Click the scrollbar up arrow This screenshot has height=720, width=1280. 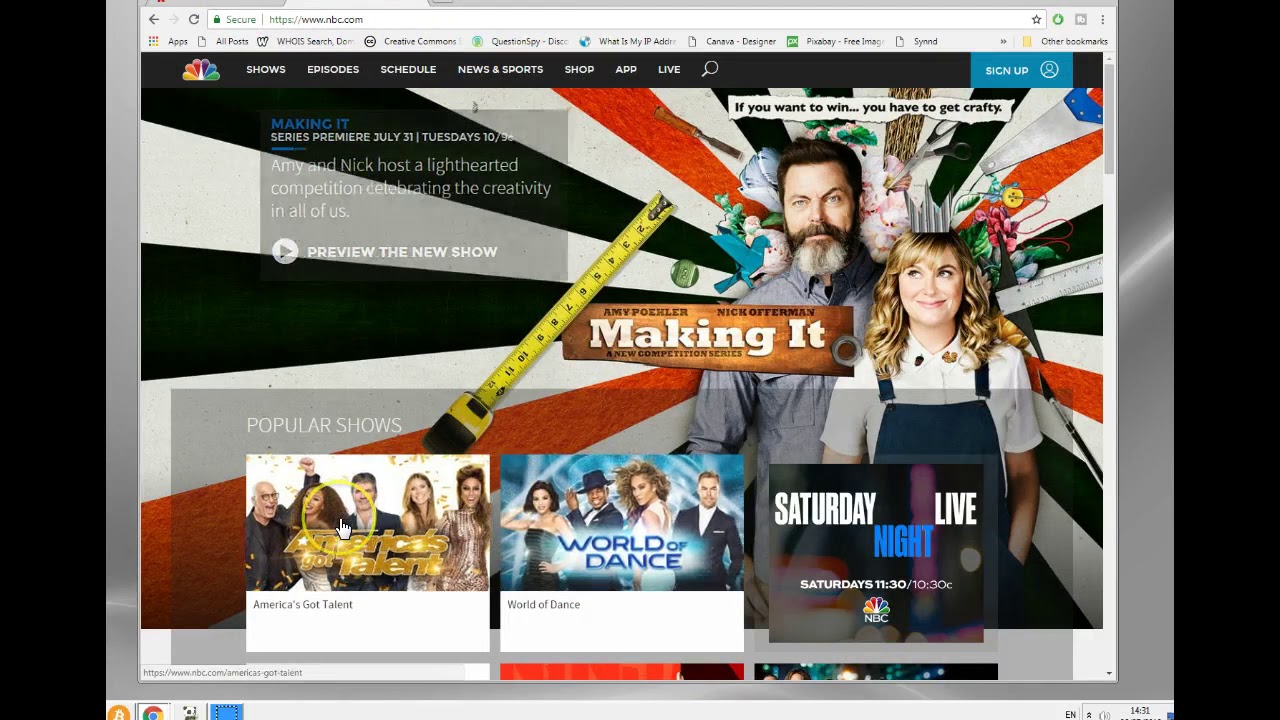tap(1109, 58)
